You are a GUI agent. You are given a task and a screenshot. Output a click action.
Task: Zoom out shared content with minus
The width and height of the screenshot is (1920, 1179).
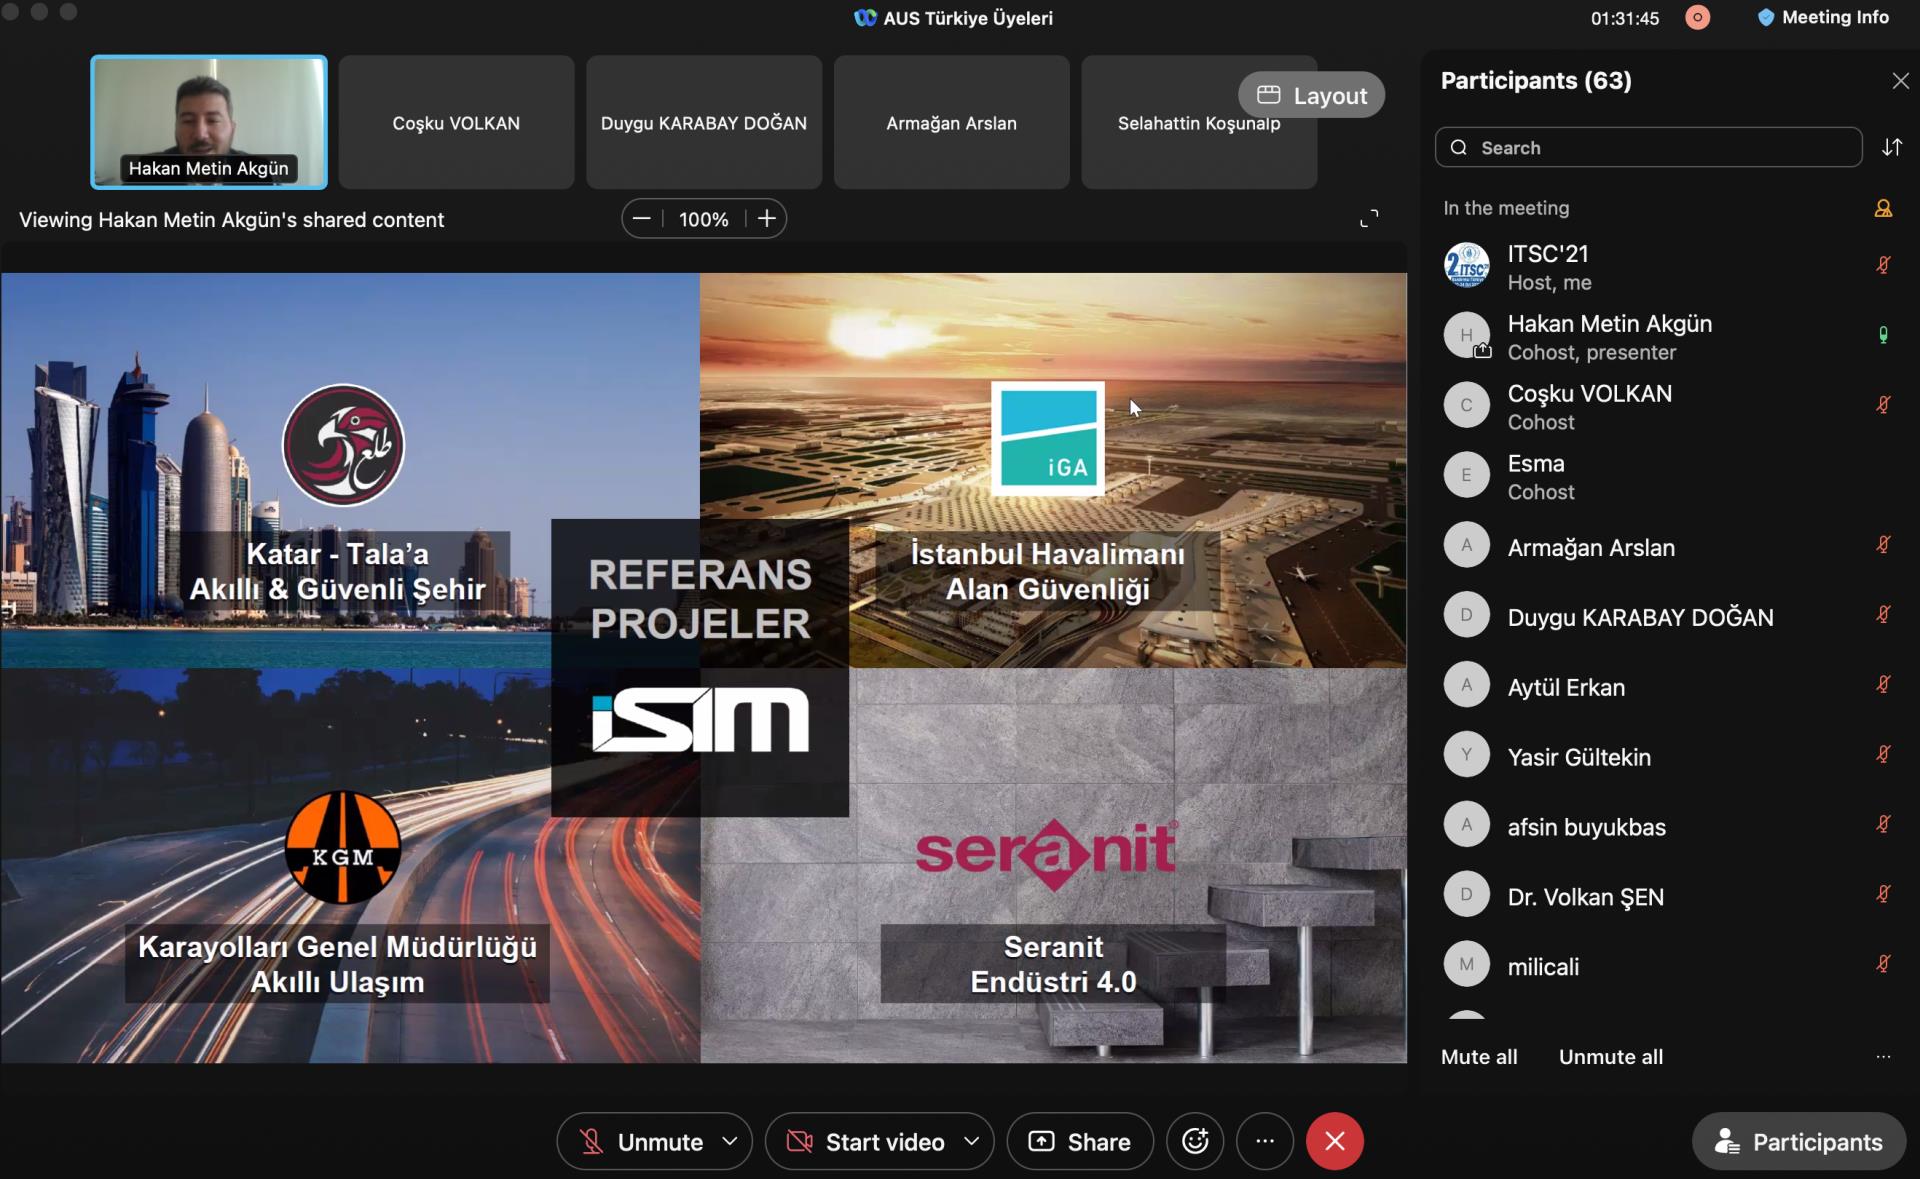pos(642,219)
